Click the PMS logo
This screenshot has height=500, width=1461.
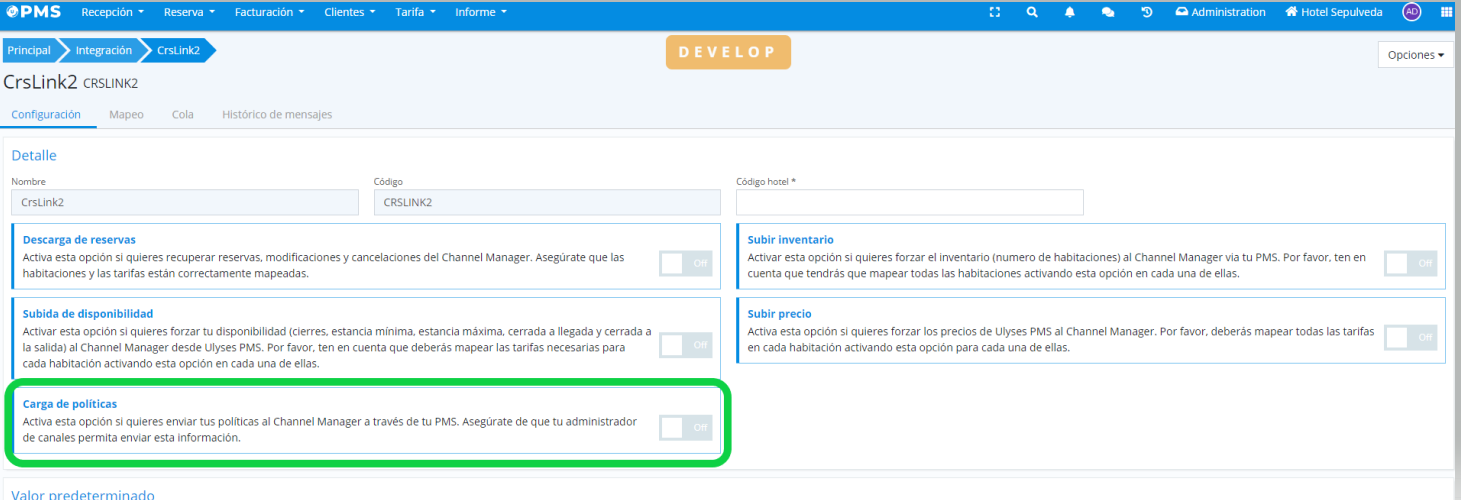coord(33,12)
